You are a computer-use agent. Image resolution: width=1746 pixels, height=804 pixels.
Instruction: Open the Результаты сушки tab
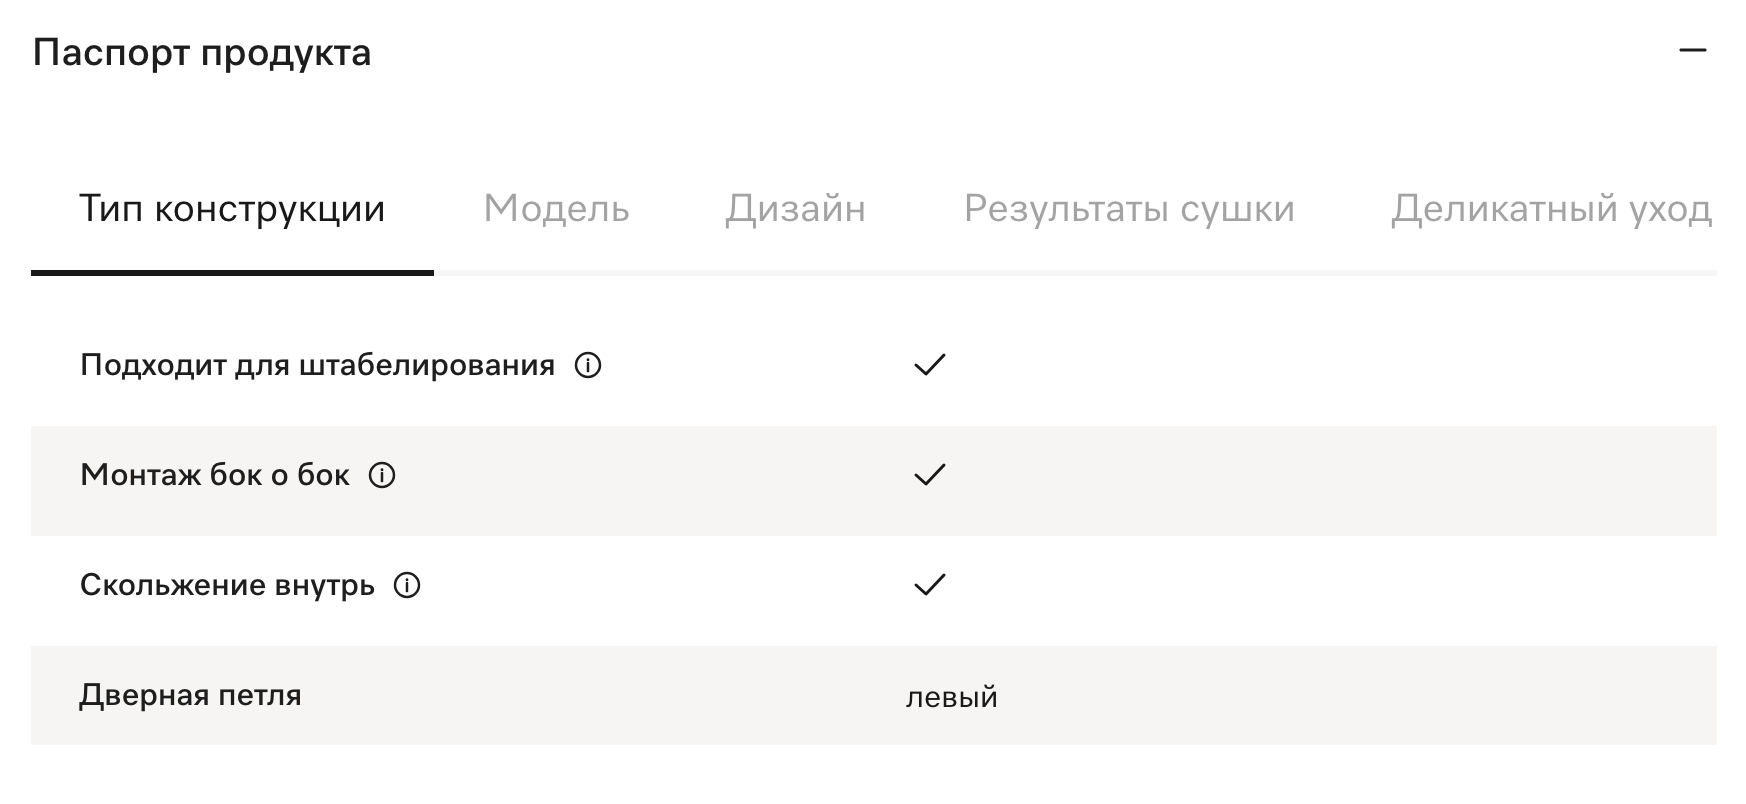pyautogui.click(x=1129, y=208)
